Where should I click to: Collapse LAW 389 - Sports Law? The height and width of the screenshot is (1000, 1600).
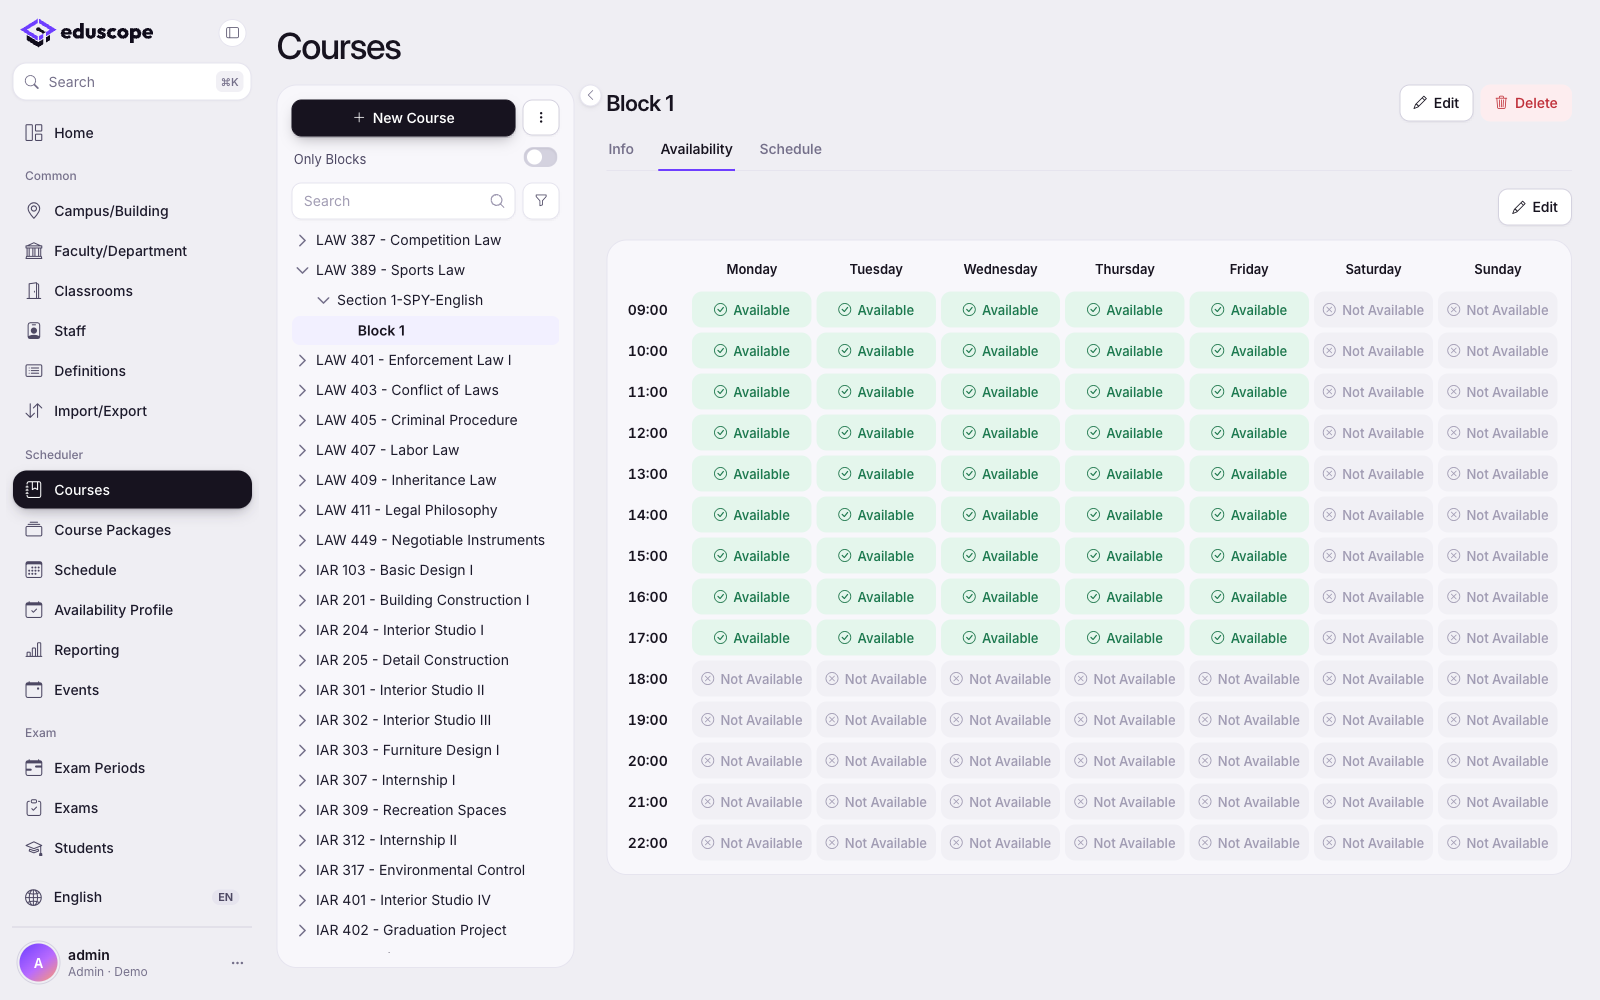click(302, 270)
